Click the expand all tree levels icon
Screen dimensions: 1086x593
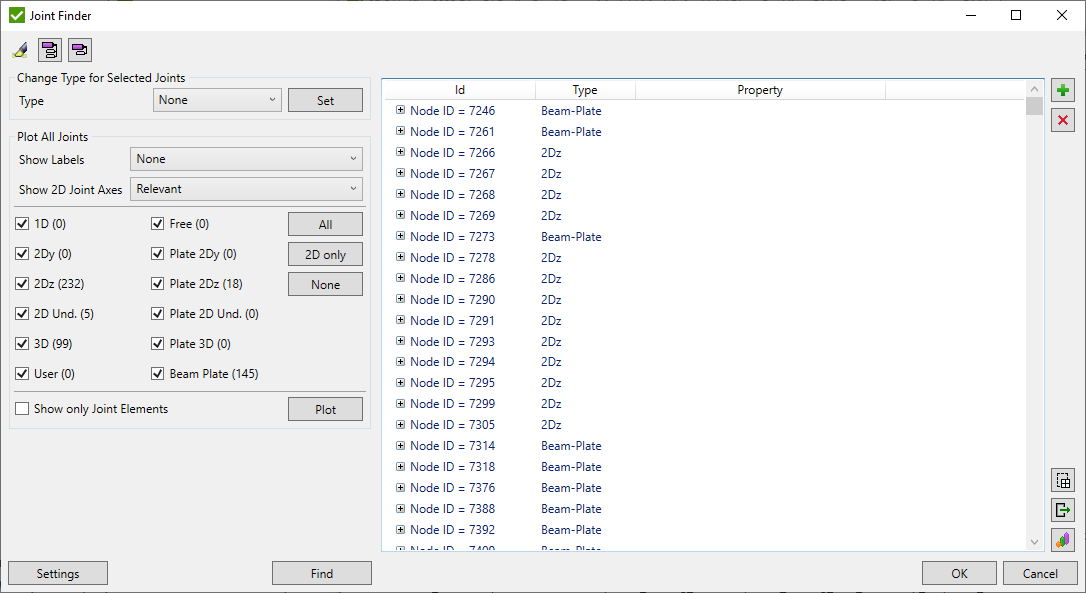coord(50,50)
